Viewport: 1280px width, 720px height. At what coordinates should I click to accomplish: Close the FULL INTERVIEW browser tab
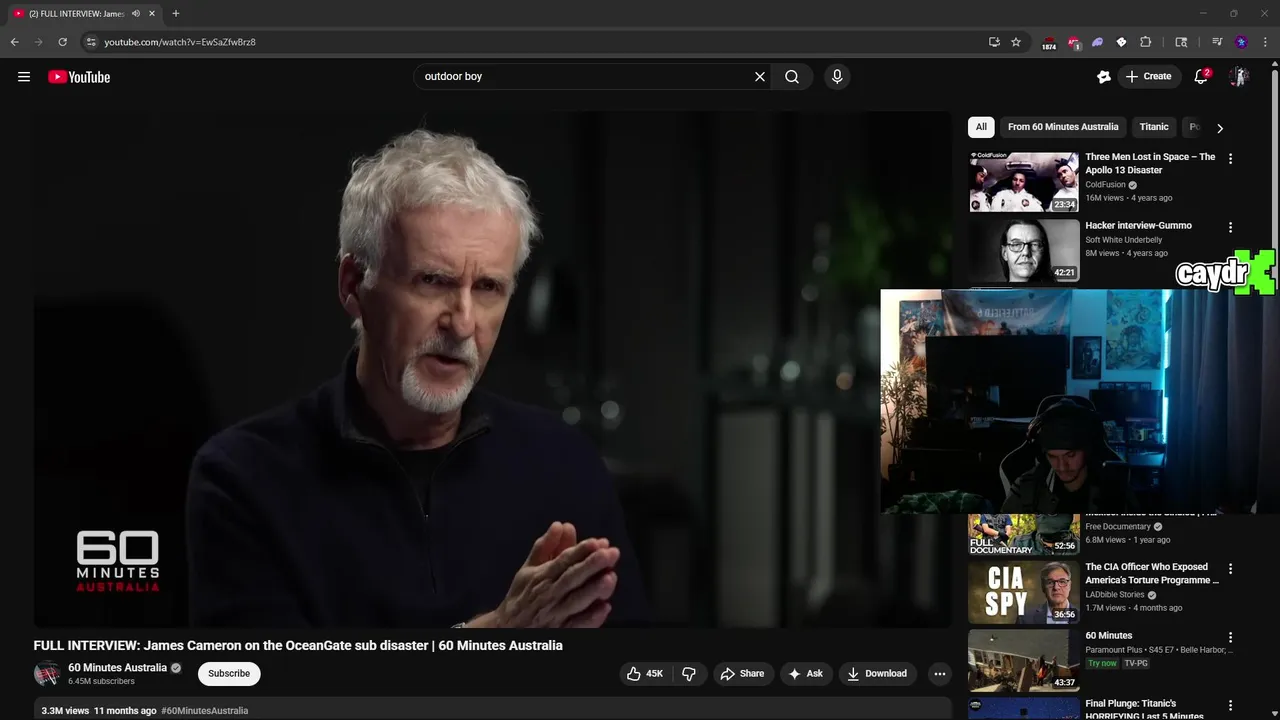(152, 14)
